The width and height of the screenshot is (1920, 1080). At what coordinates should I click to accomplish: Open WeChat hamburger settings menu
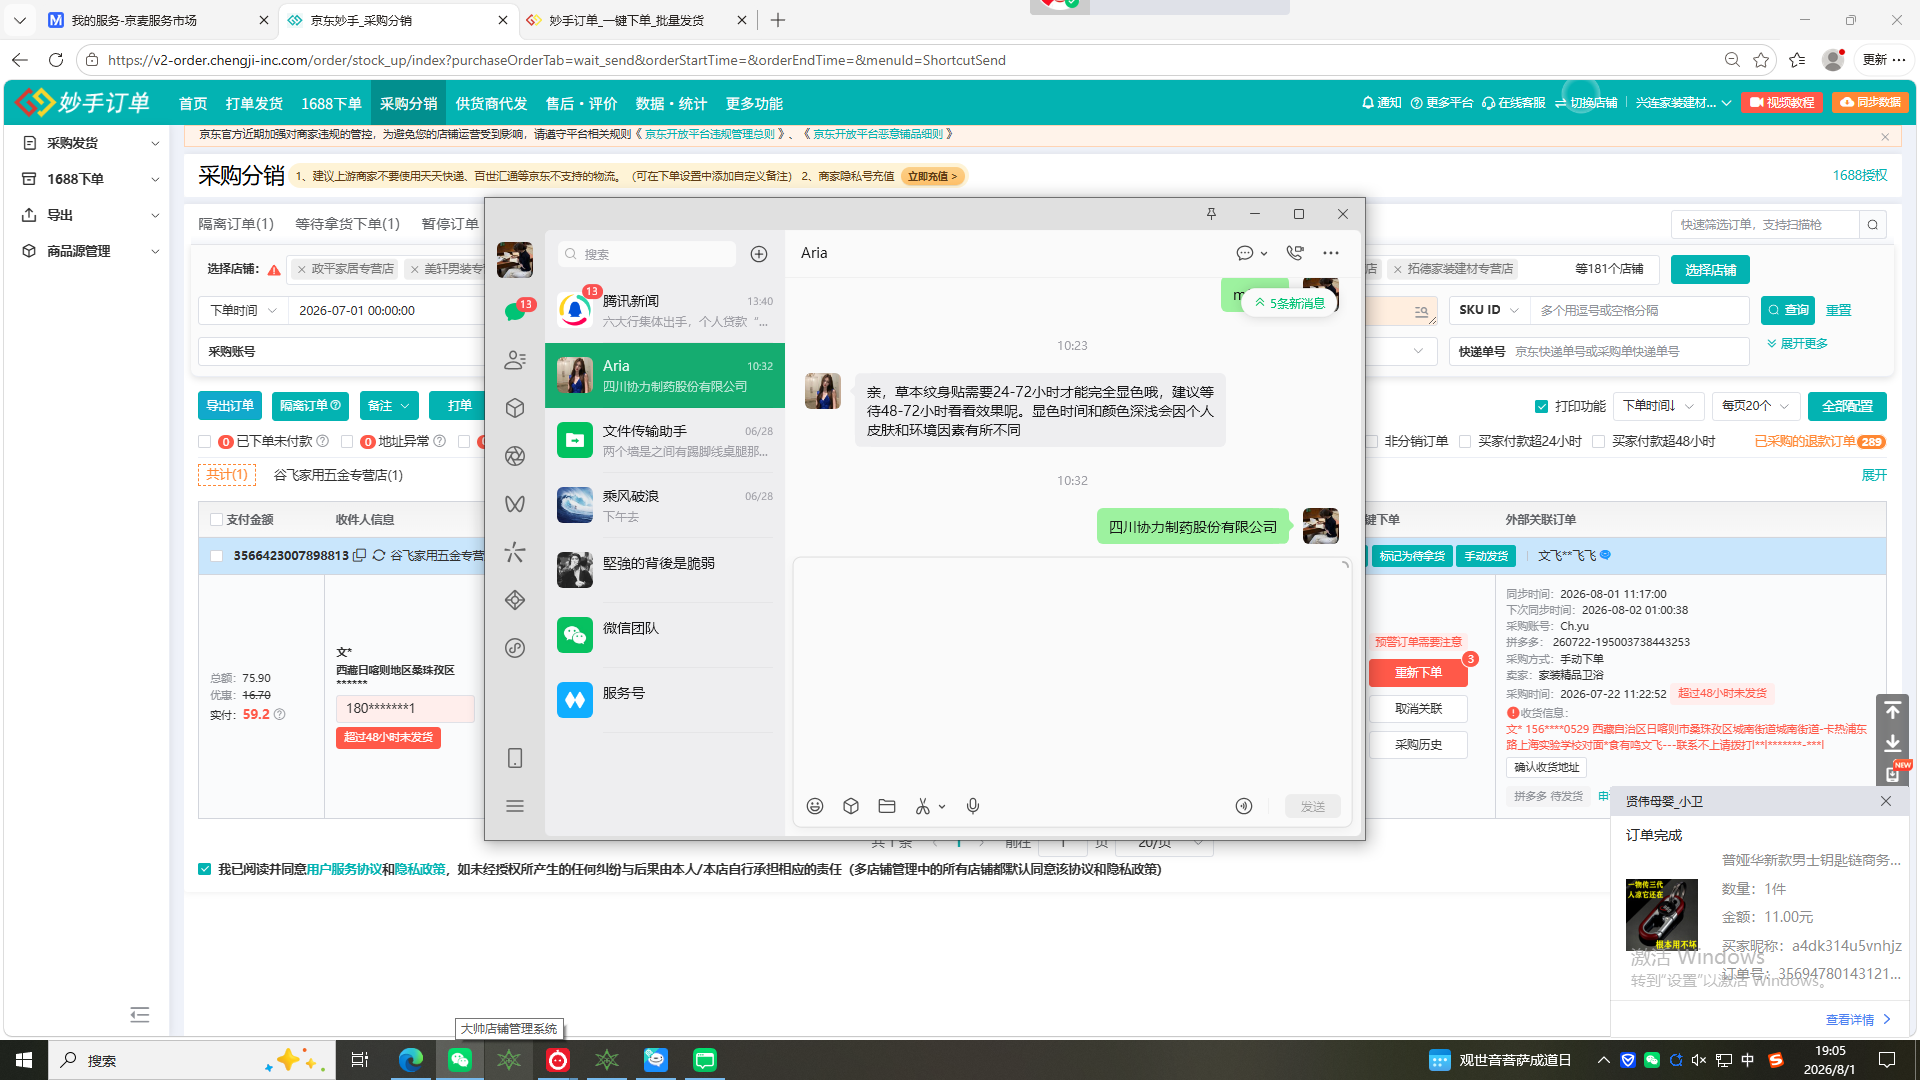pos(515,806)
